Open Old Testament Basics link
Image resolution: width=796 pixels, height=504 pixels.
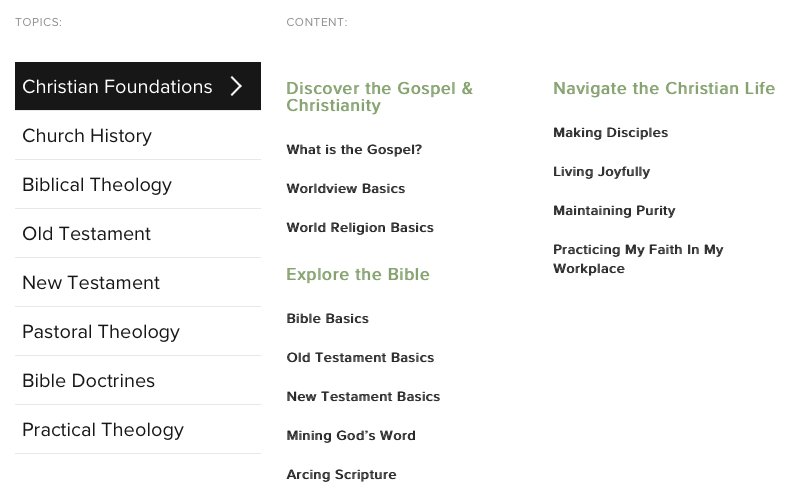tap(360, 358)
